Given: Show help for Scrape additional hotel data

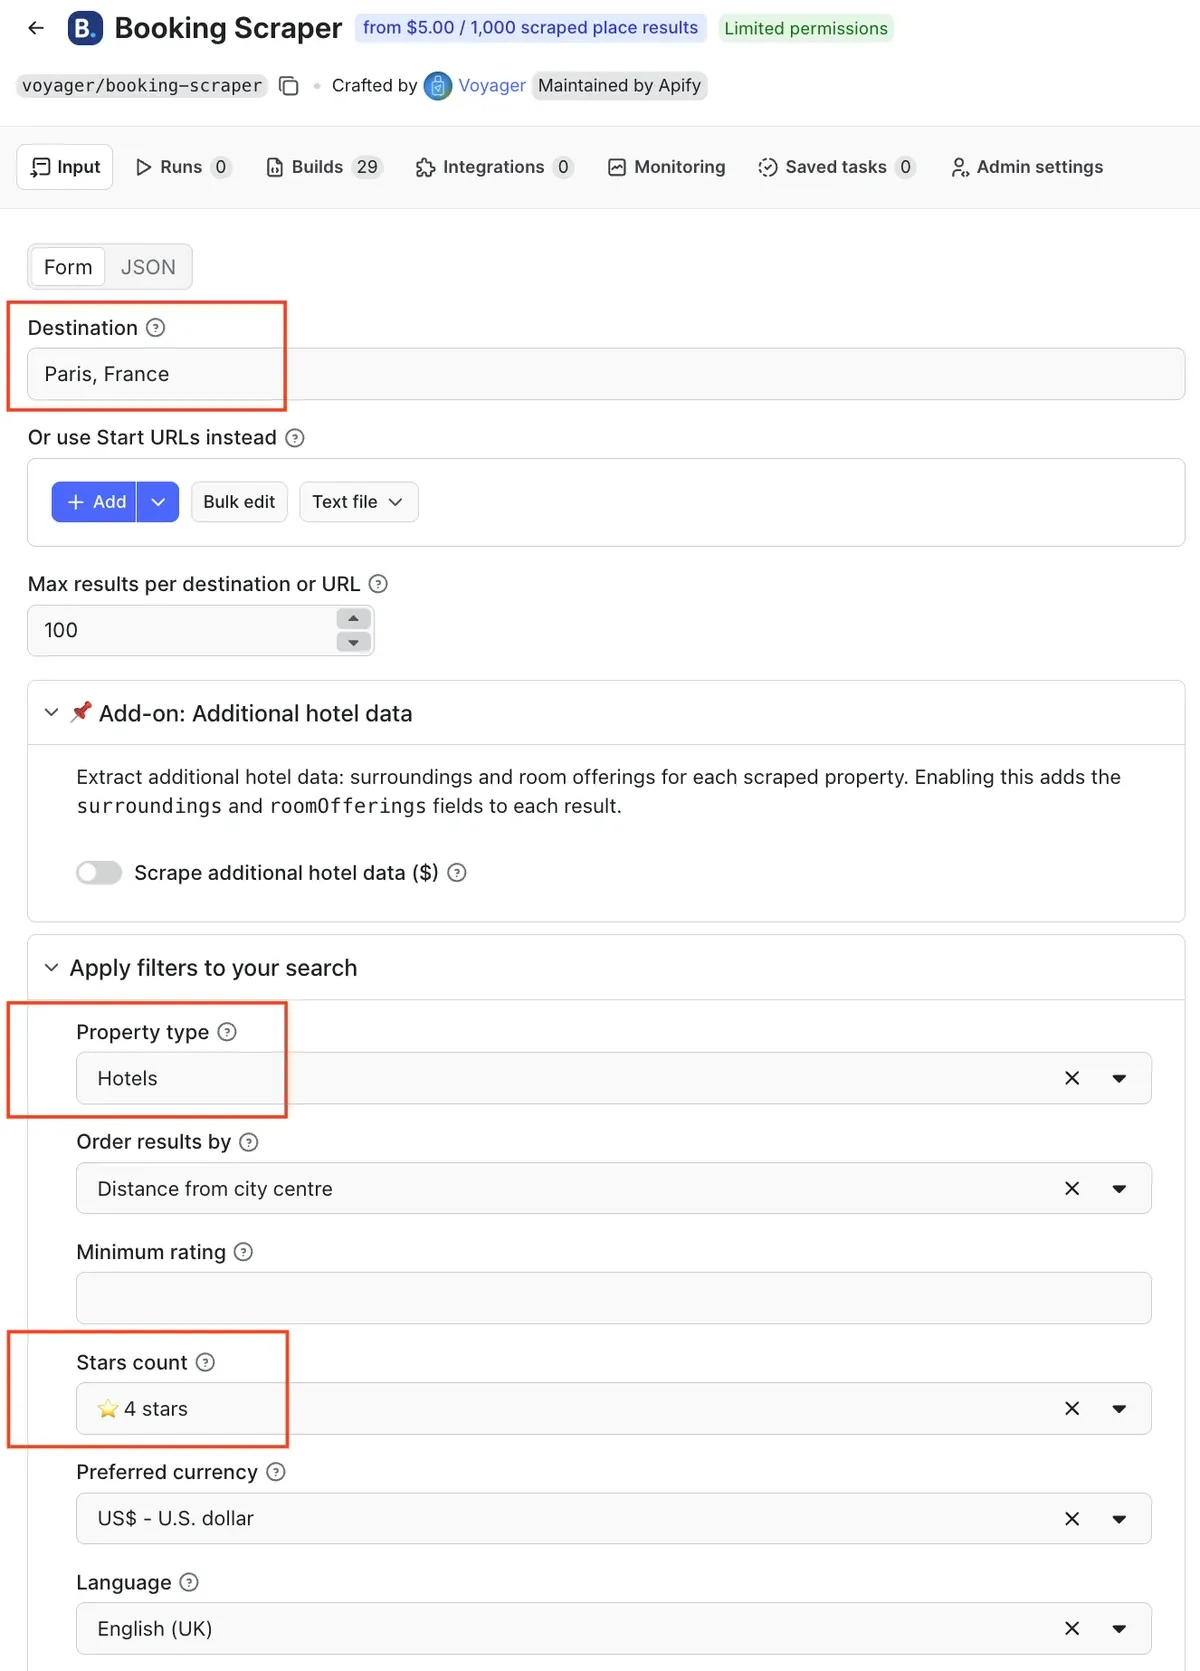Looking at the screenshot, I should tap(457, 873).
